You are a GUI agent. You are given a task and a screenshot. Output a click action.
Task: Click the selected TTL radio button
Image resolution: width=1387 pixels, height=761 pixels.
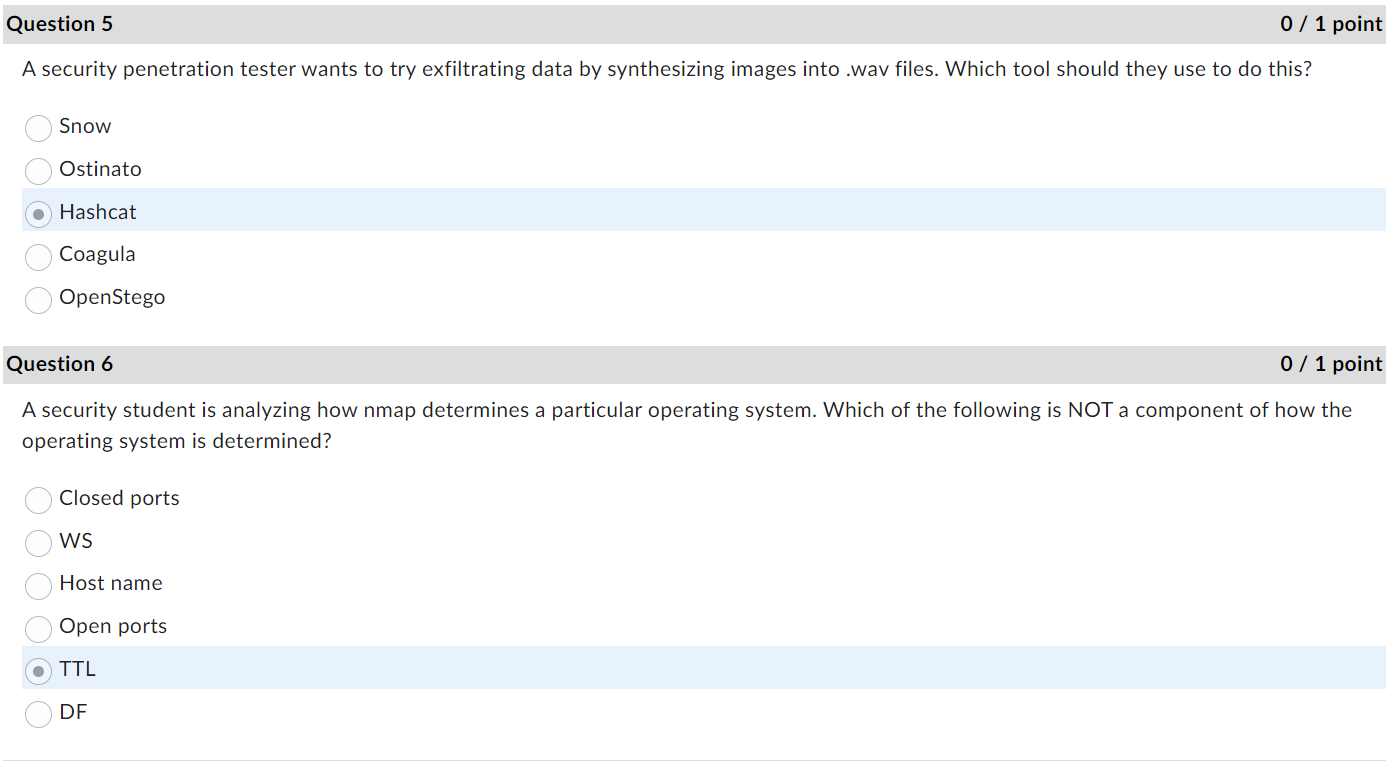38,671
